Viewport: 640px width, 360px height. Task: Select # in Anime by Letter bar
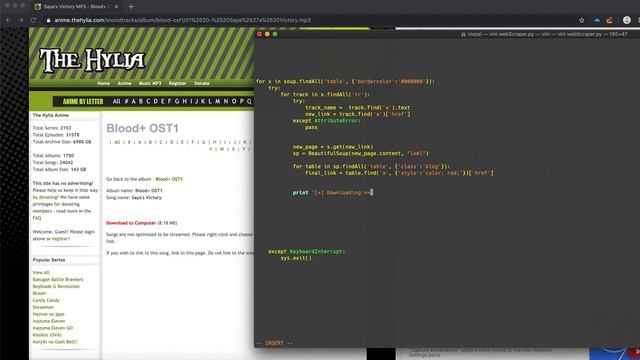point(127,101)
